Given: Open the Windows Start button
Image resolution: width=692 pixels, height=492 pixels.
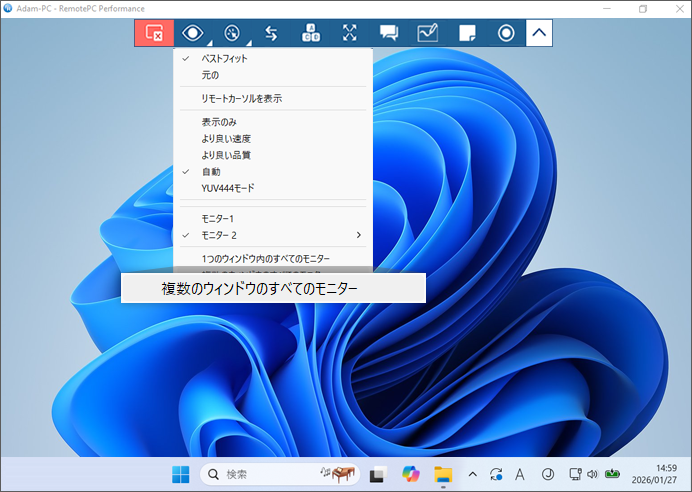Looking at the screenshot, I should pos(181,475).
